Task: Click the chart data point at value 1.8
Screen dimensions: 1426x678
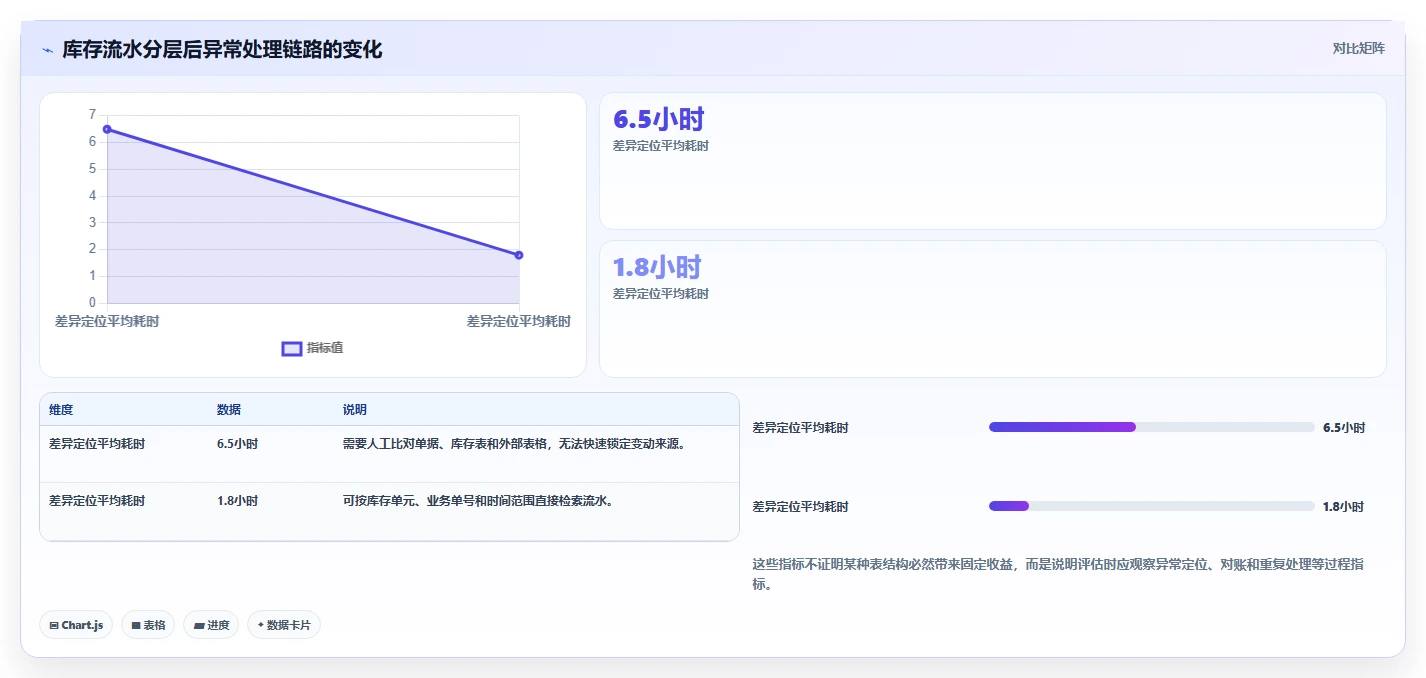Action: pyautogui.click(x=519, y=255)
